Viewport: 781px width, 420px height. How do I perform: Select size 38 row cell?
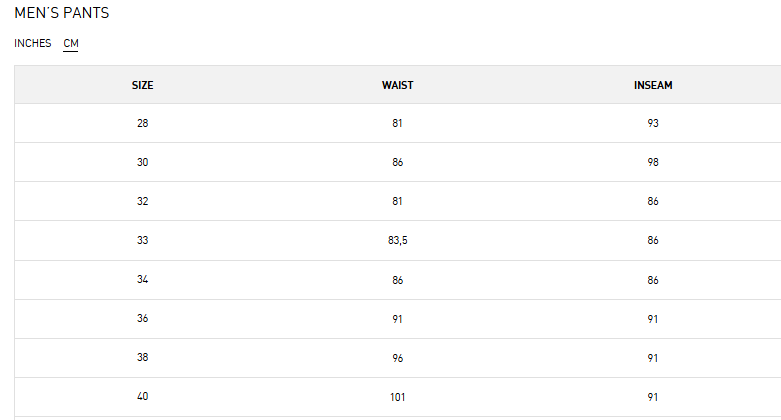coord(142,357)
